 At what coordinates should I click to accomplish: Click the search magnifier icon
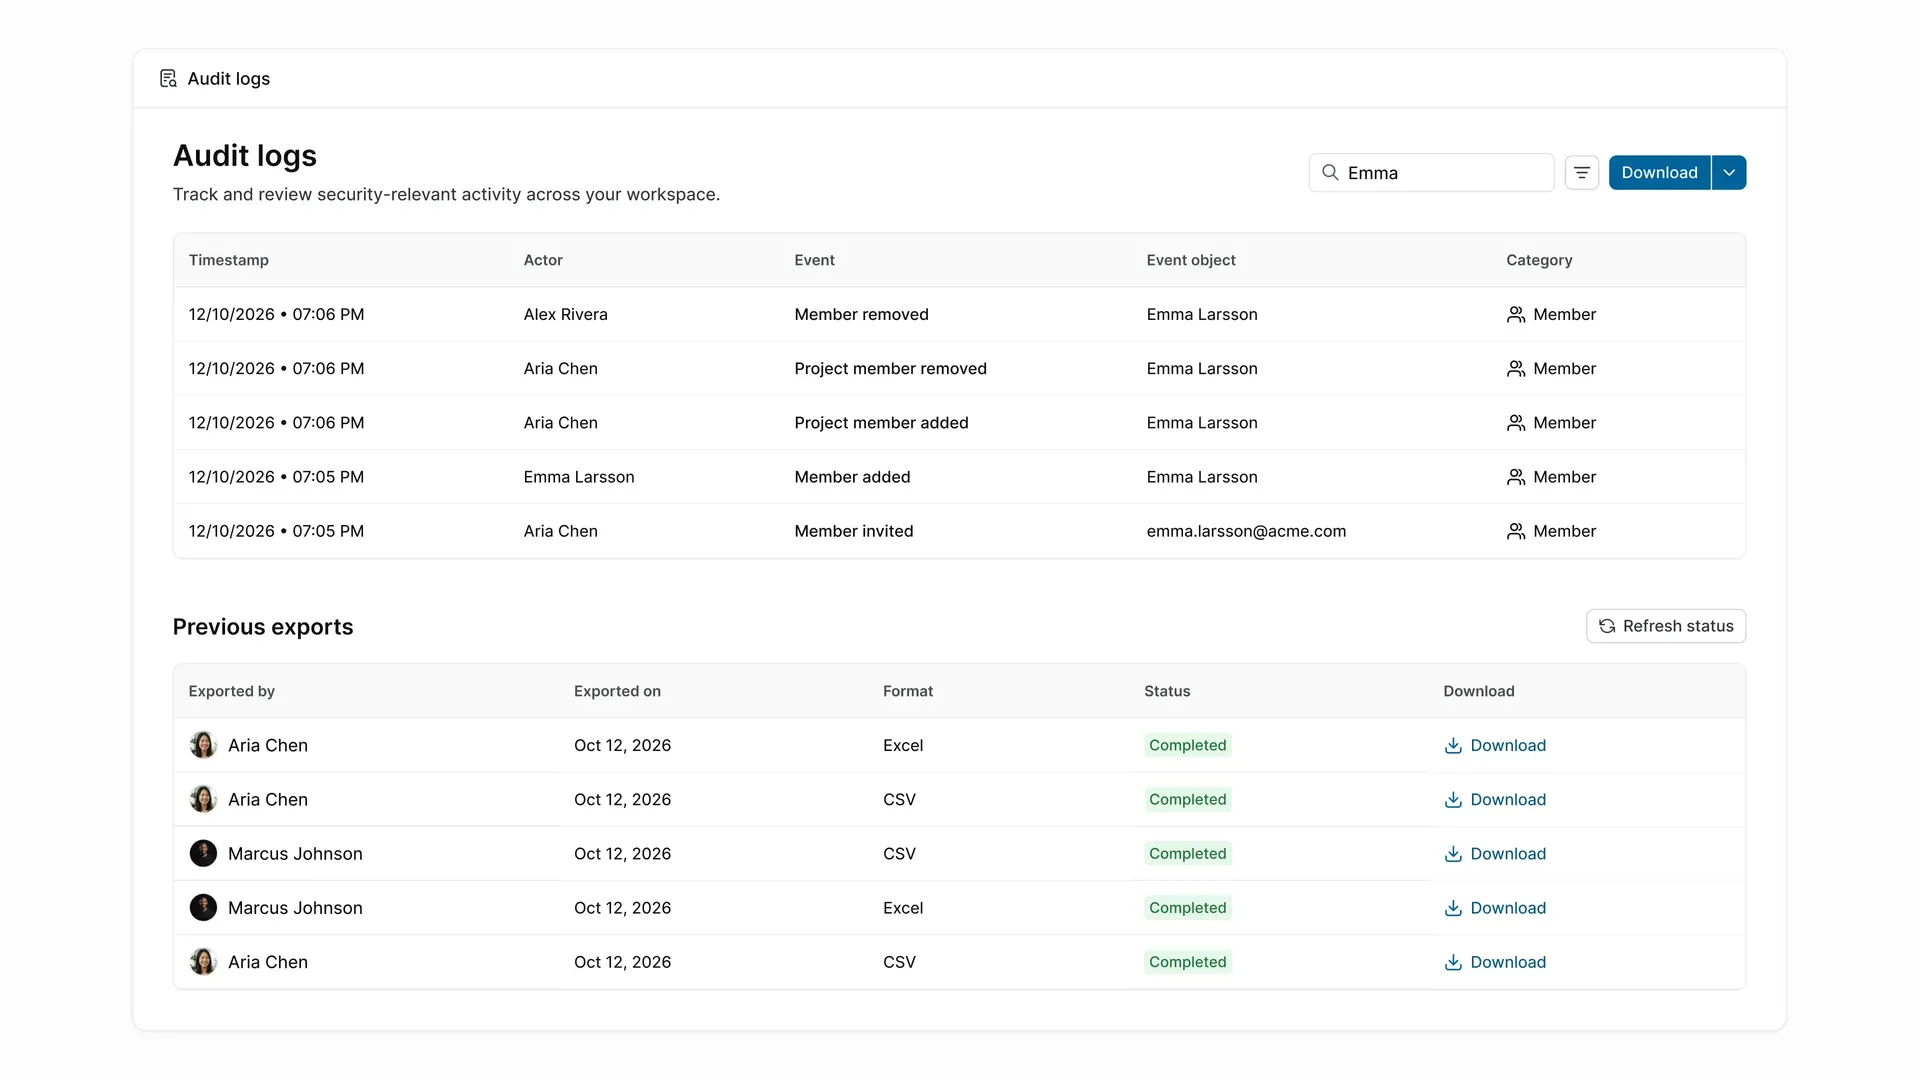(x=1330, y=172)
